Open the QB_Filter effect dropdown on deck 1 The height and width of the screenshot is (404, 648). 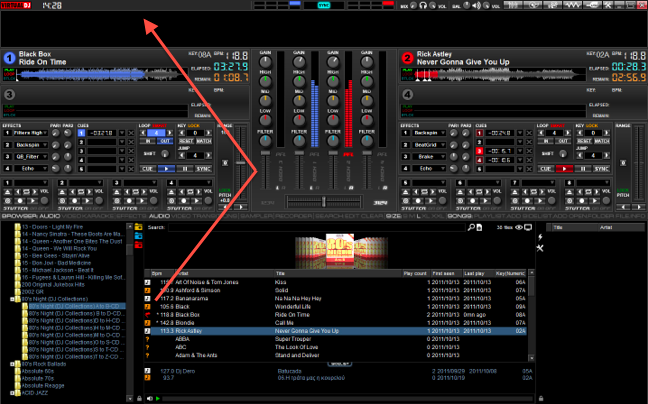coord(31,157)
